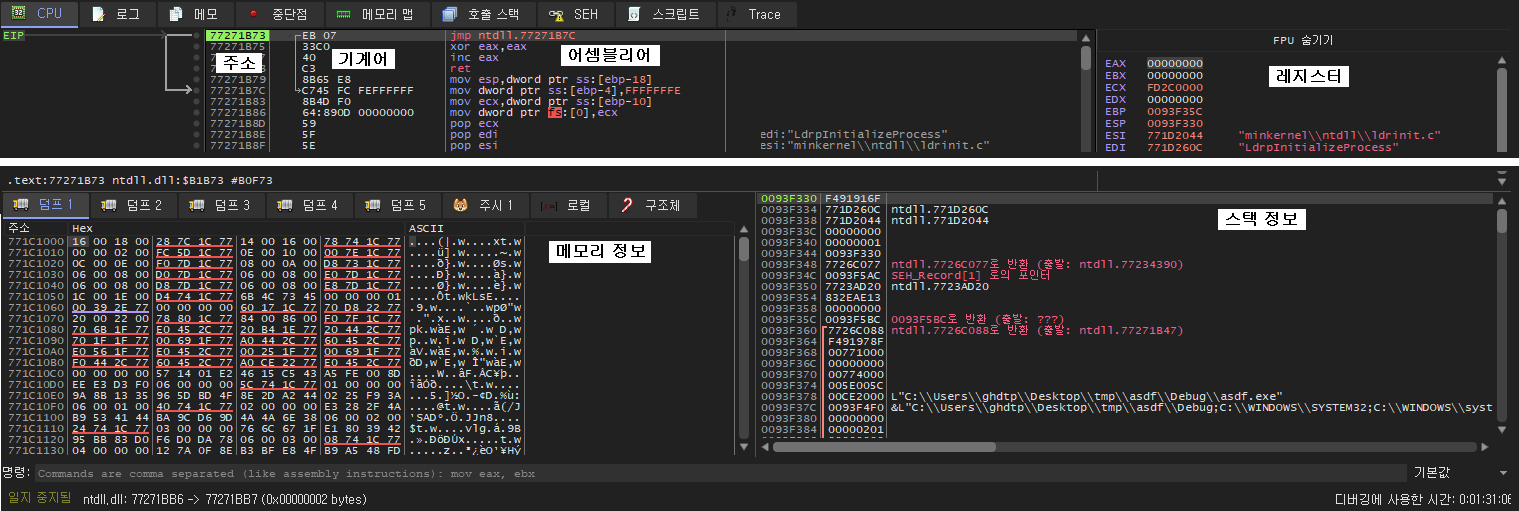Click the registers panel vertical scrollbar
The height and width of the screenshot is (511, 1519).
[1500, 103]
